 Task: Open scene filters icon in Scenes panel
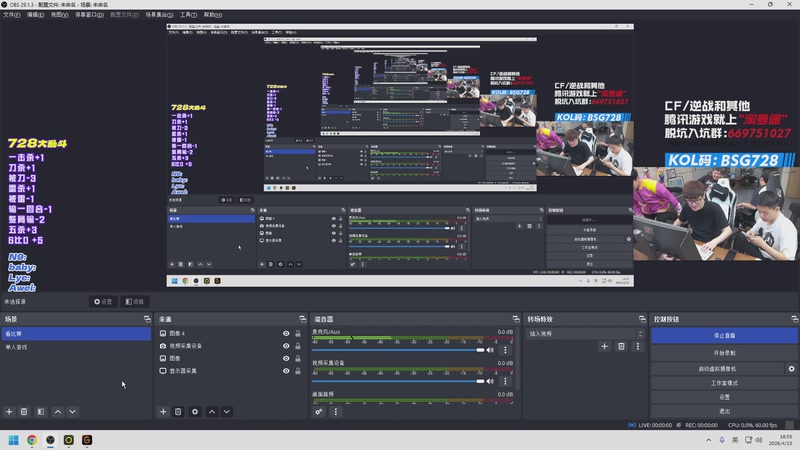pyautogui.click(x=41, y=411)
